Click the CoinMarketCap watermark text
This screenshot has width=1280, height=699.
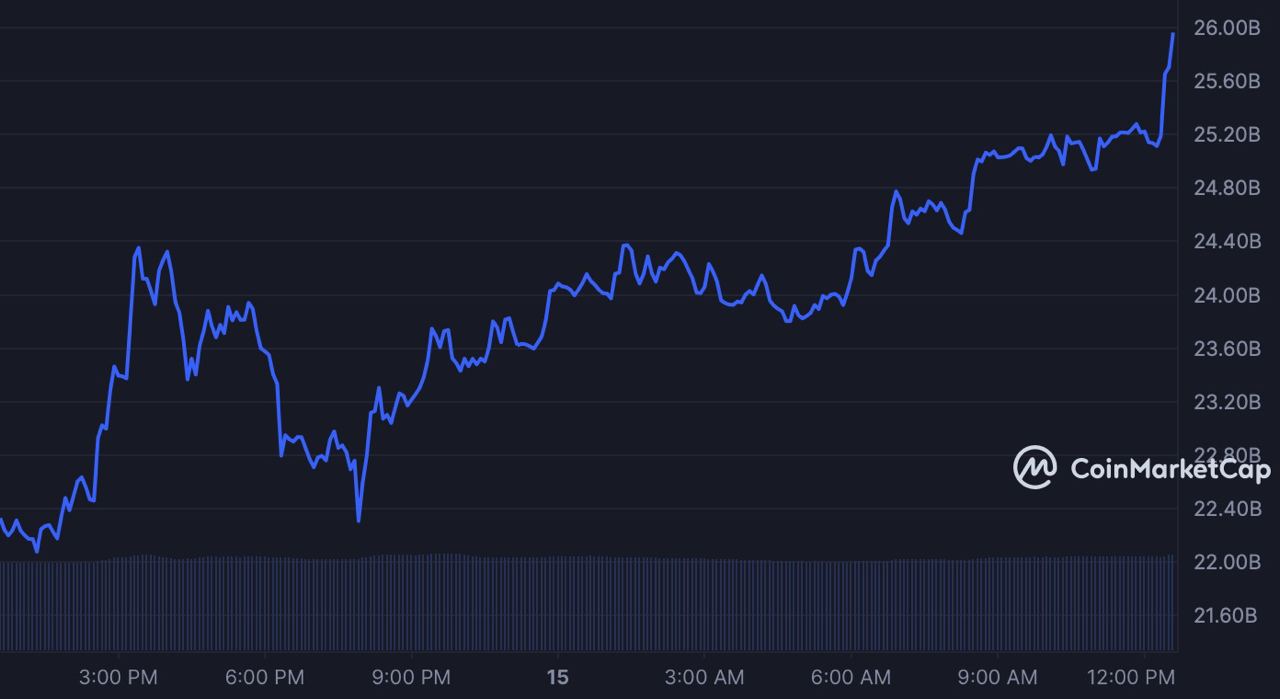click(x=1170, y=468)
